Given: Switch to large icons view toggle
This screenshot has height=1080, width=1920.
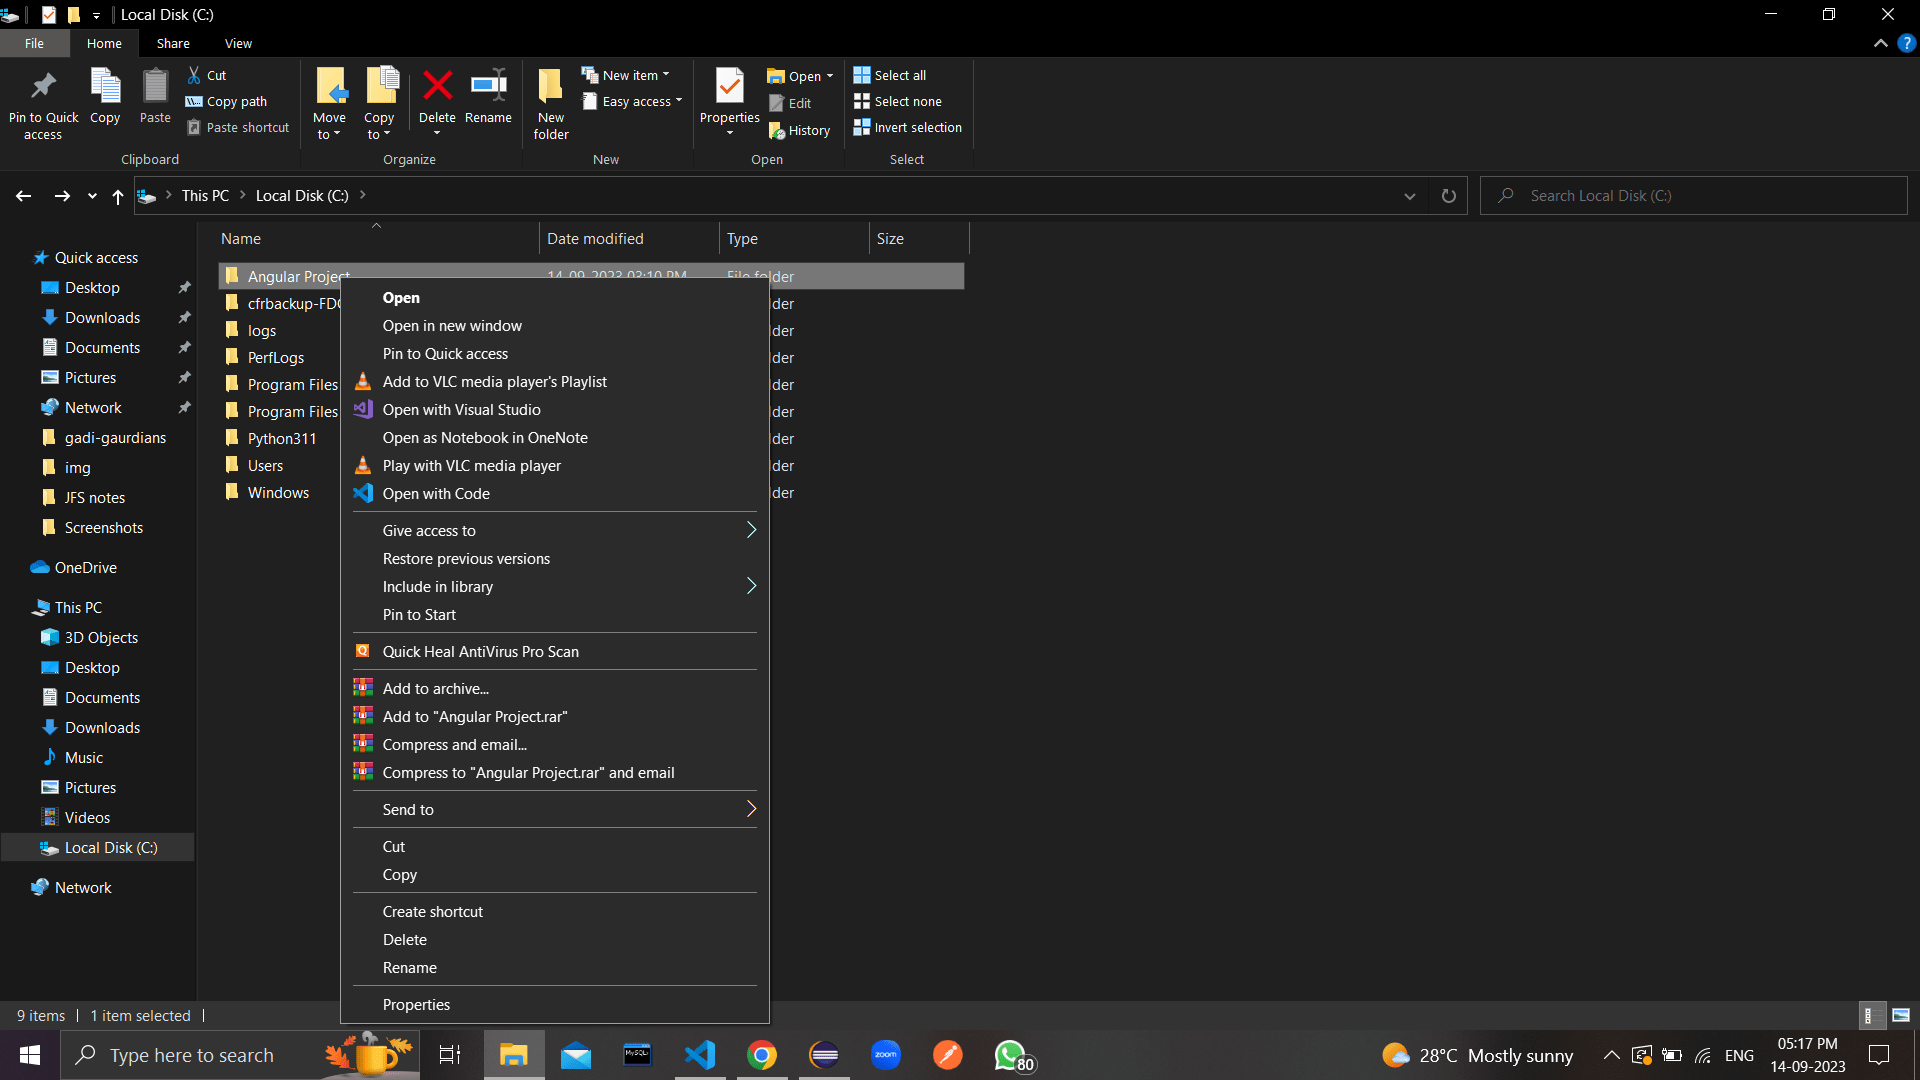Looking at the screenshot, I should [1901, 1015].
